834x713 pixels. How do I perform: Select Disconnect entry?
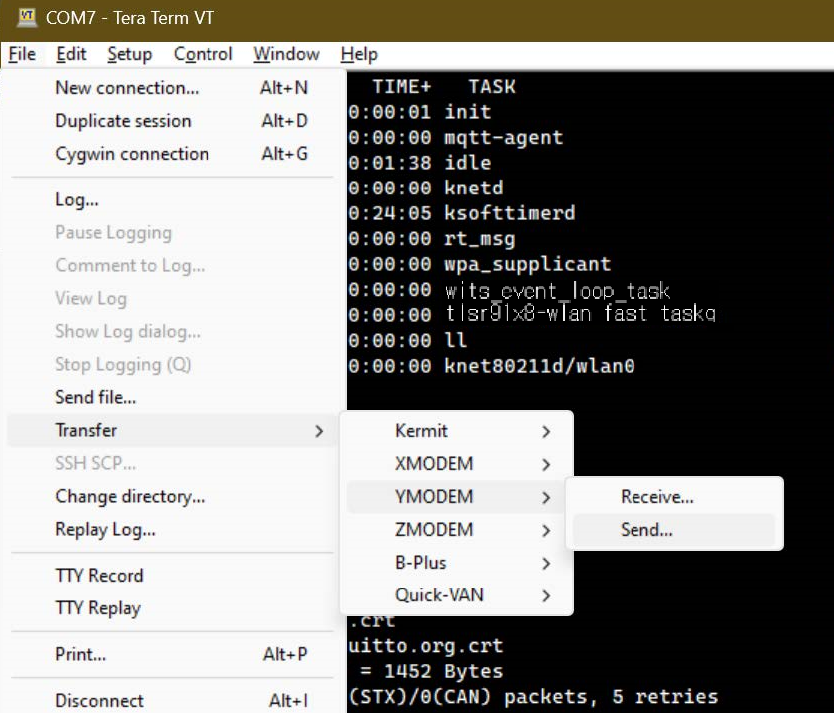click(x=173, y=700)
